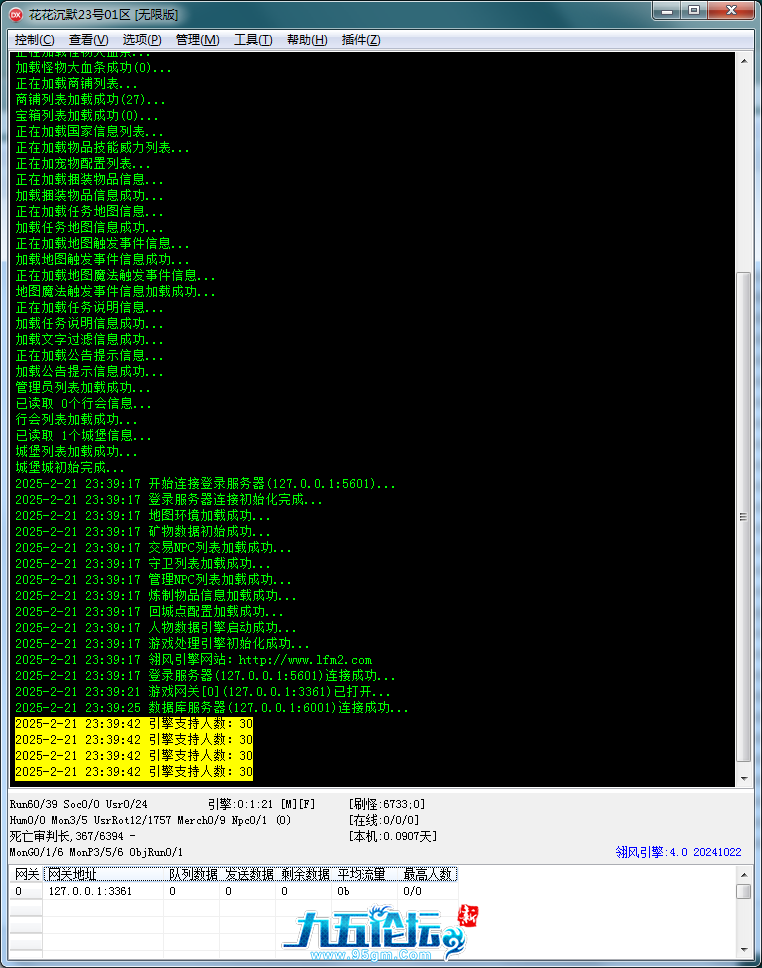Open the 查看(V) menu
Screen dimensions: 762x968
[x=88, y=40]
